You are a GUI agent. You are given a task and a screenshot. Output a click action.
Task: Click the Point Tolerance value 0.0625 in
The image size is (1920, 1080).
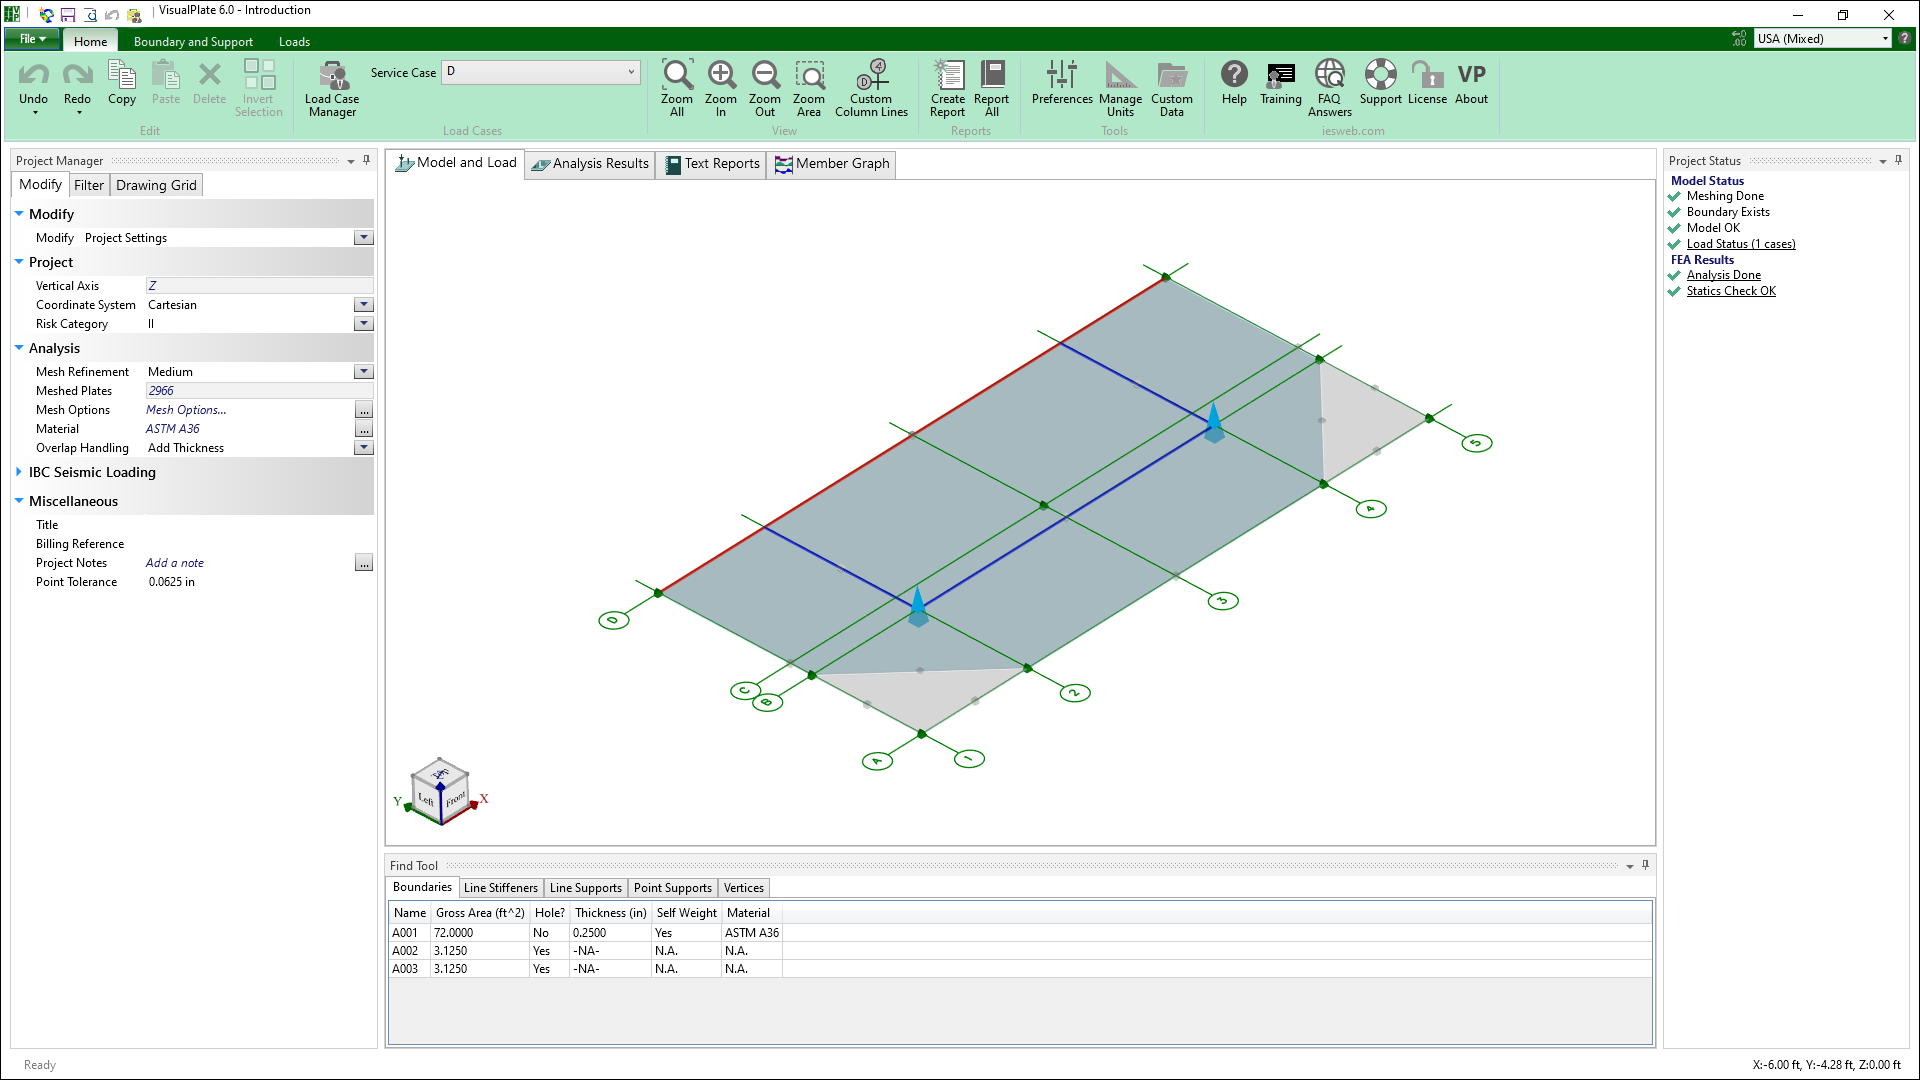[x=172, y=582]
